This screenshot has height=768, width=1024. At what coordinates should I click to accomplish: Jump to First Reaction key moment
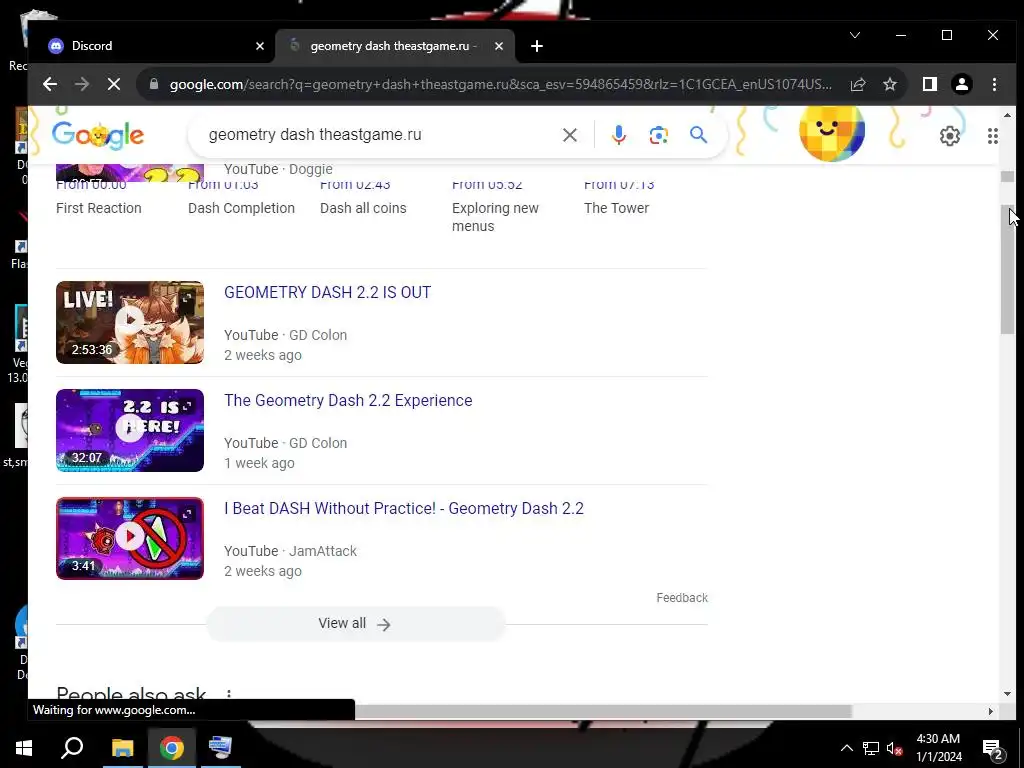pos(99,208)
